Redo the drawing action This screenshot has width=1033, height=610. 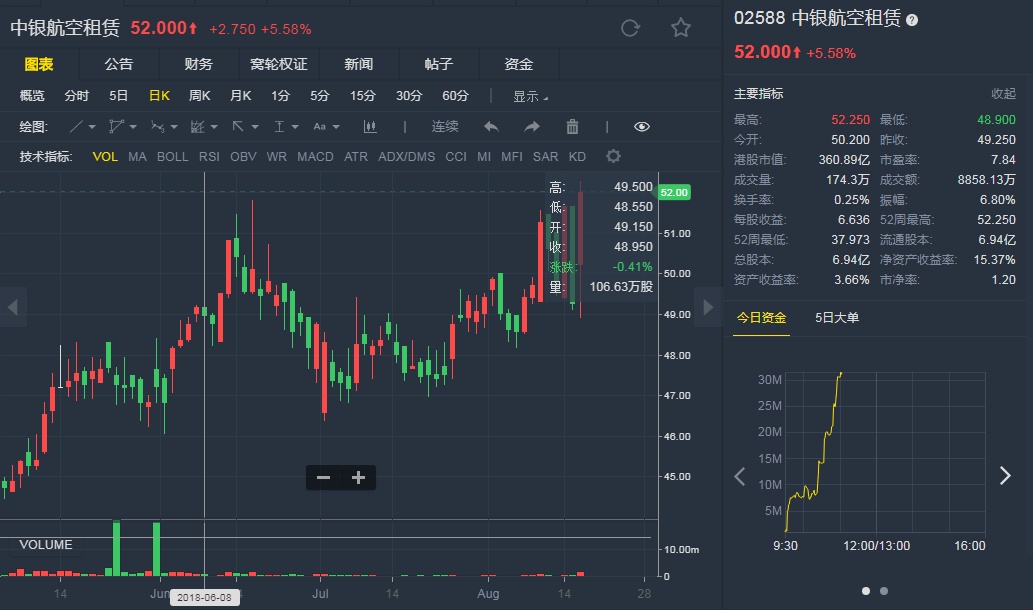[532, 126]
